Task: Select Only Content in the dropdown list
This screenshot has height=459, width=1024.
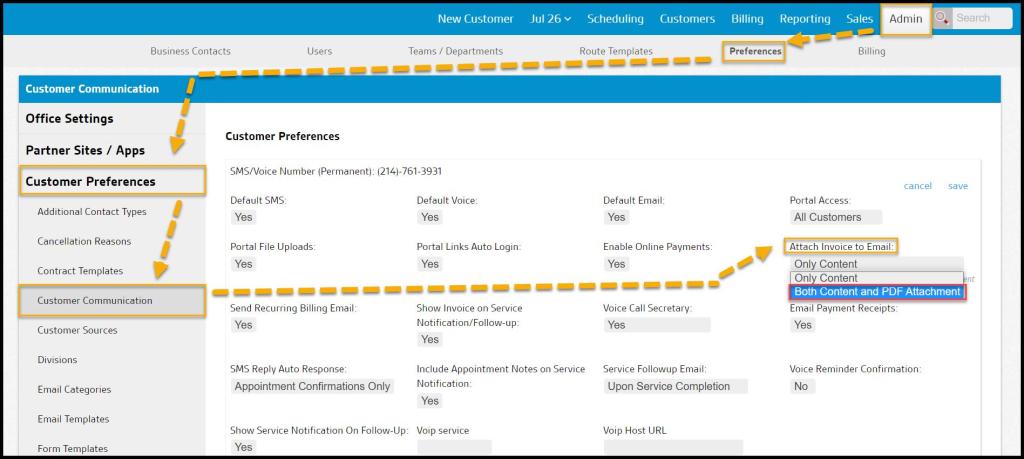Action: [826, 278]
